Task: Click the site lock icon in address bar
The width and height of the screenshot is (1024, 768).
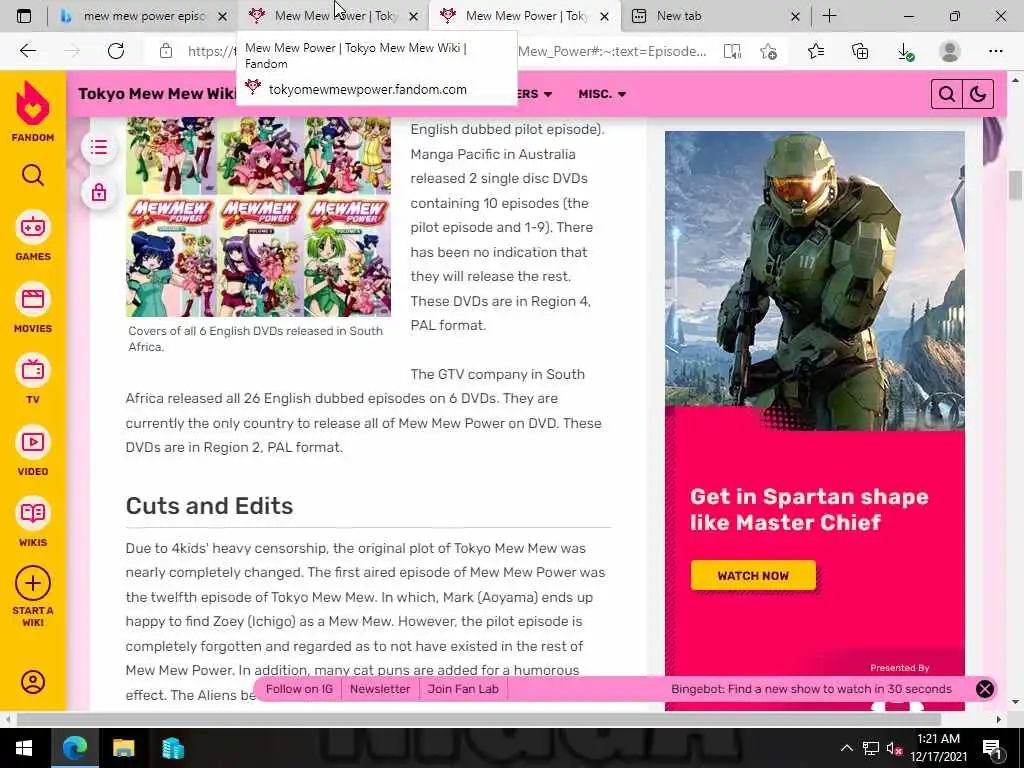Action: (166, 51)
